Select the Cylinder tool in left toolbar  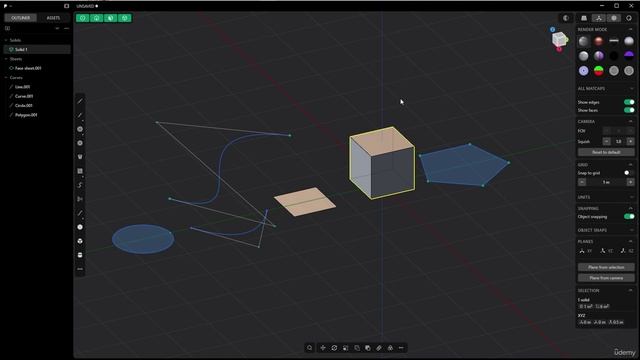[80, 255]
